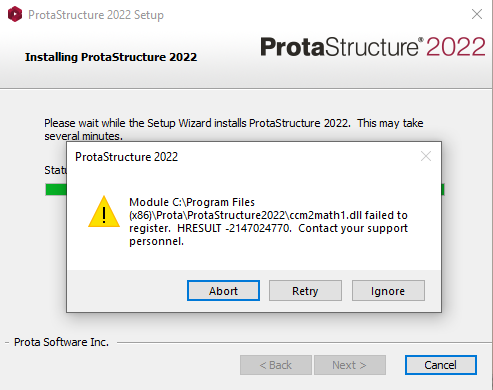Screen dimensions: 493x390
Task: Click the progress bar's right end
Action: pyautogui.click(x=443, y=189)
